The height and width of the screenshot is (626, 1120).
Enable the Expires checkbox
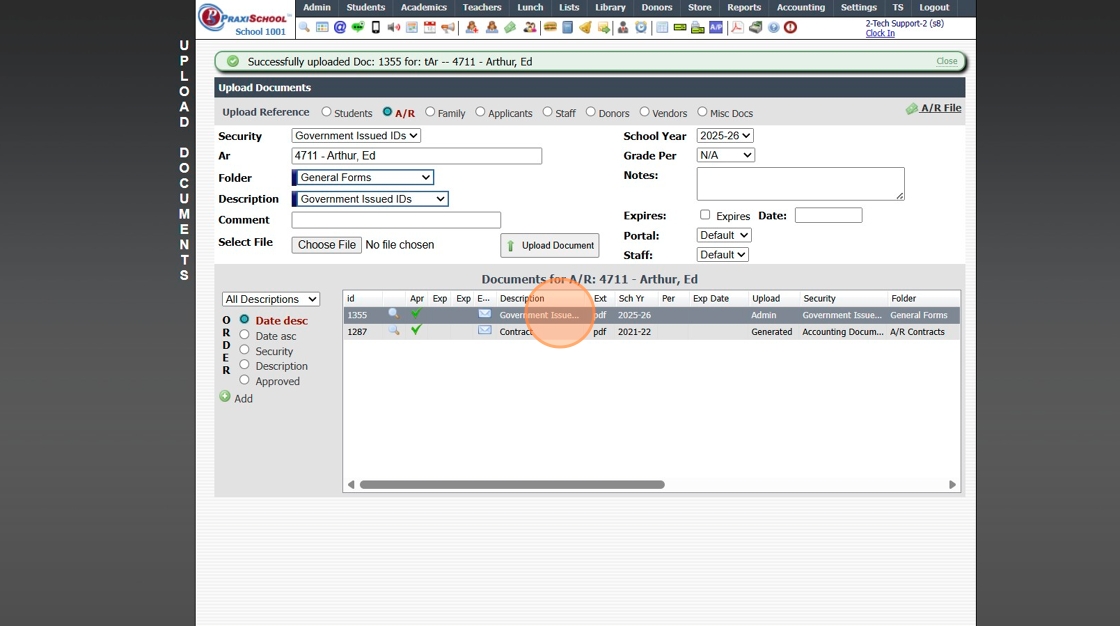(705, 214)
